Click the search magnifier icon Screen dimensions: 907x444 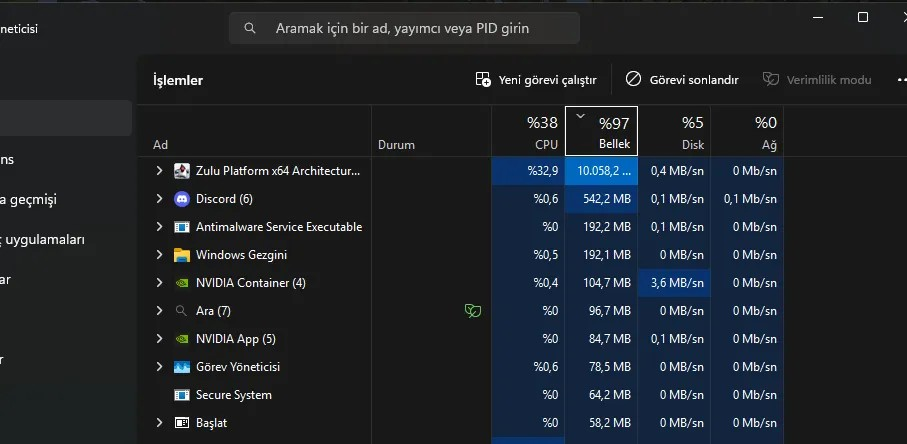click(250, 28)
